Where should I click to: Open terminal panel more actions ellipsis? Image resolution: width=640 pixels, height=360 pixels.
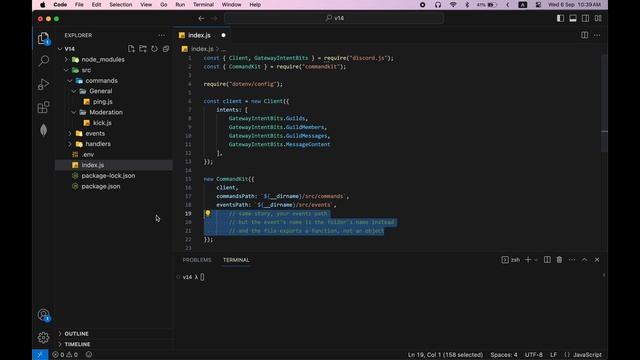572,260
